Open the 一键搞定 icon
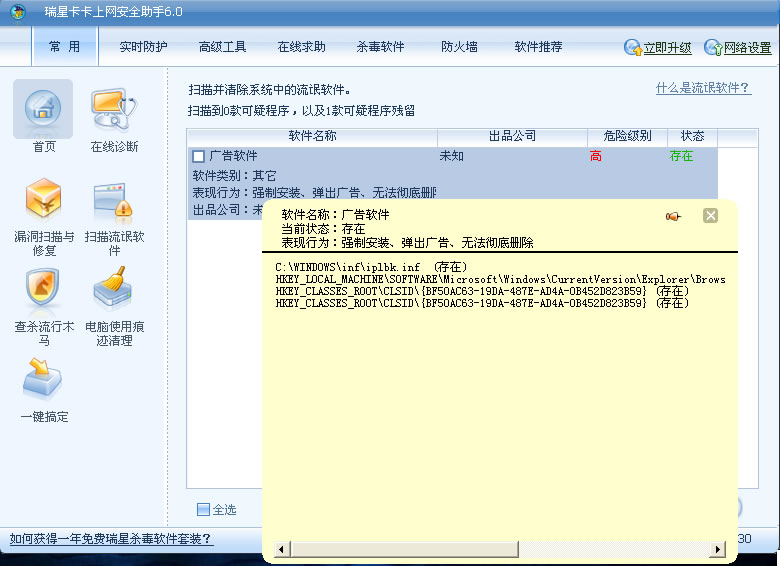The height and width of the screenshot is (566, 780). (43, 379)
